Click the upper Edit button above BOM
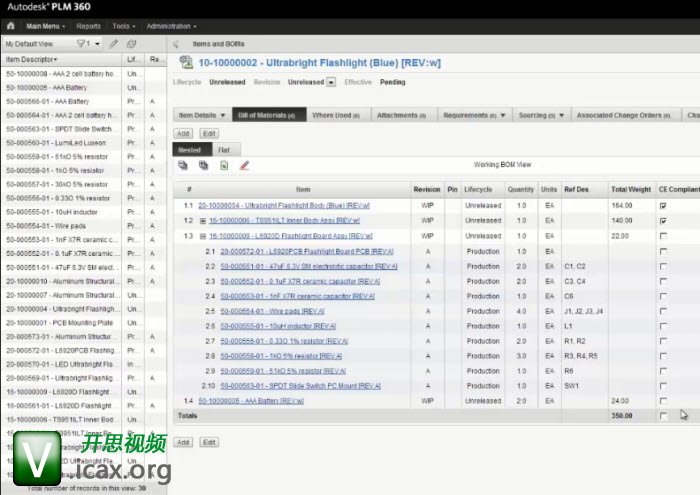Viewport: 700px width, 495px height. pyautogui.click(x=209, y=133)
